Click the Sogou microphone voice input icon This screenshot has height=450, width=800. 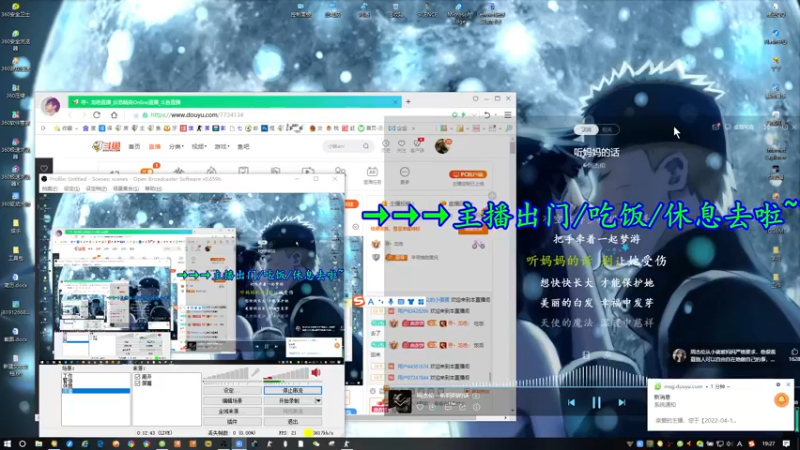(390, 302)
